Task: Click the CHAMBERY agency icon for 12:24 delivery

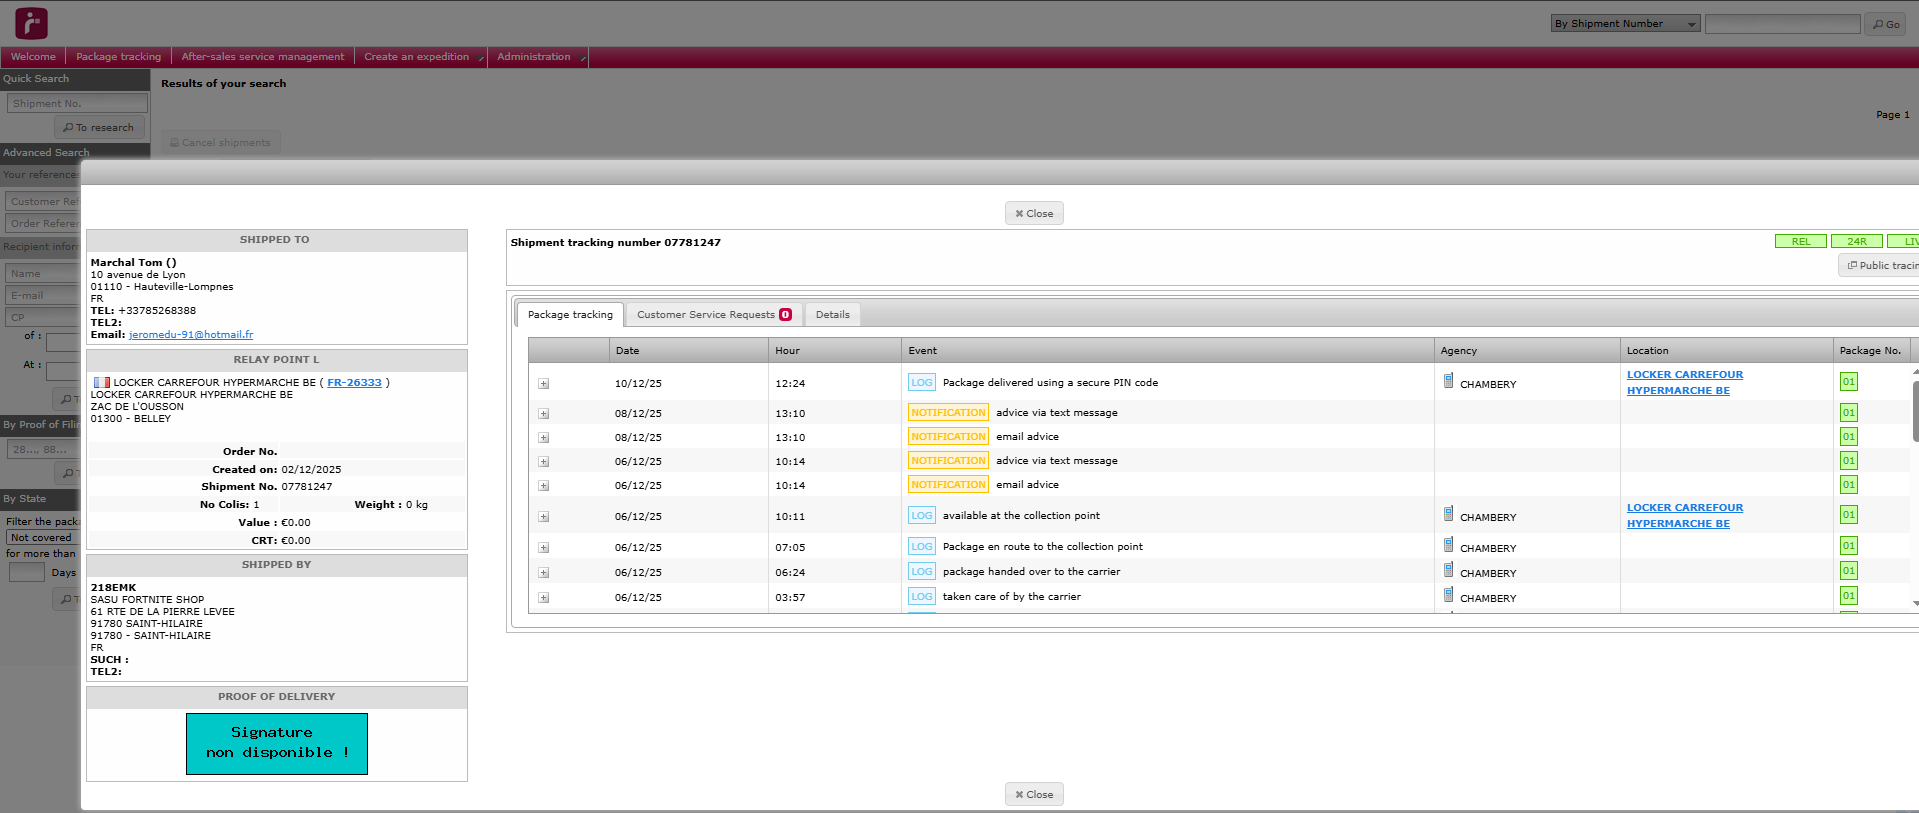Action: [1448, 381]
